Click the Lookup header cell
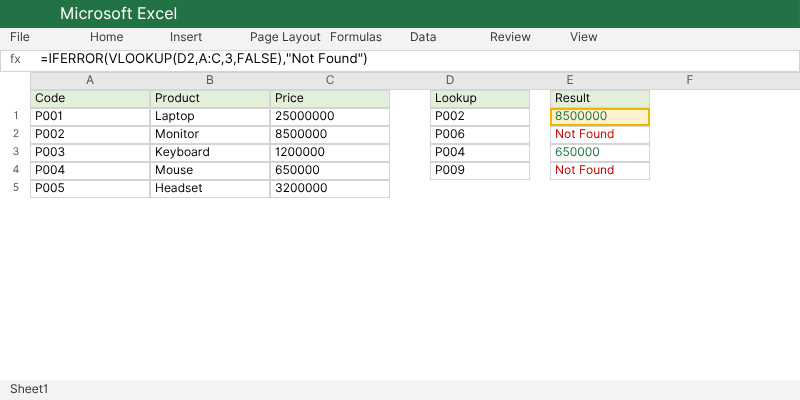This screenshot has height=400, width=800. [480, 99]
